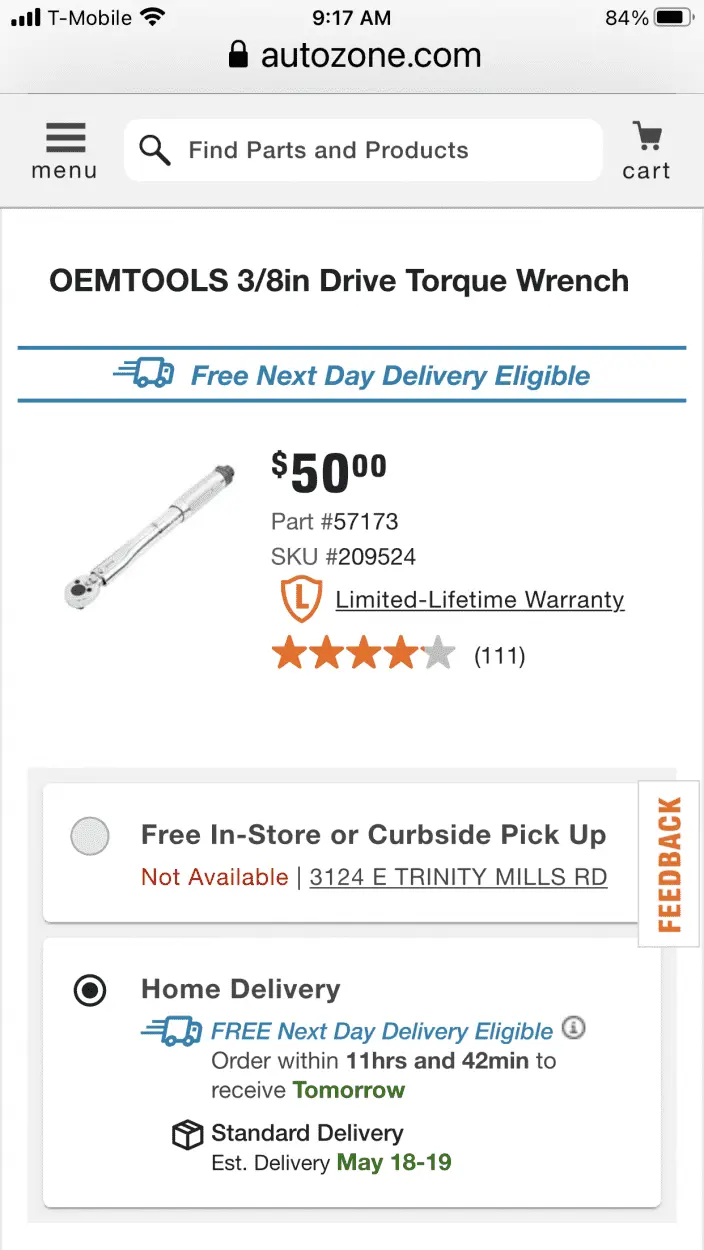Tap the orange warranty shield icon
This screenshot has height=1250, width=704.
(301, 599)
